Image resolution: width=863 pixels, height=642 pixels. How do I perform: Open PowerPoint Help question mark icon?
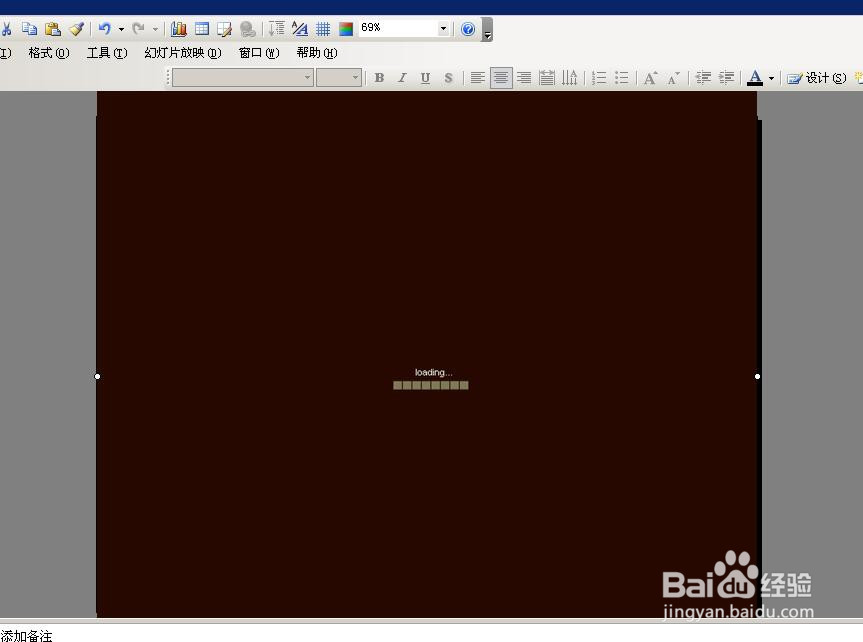(468, 29)
